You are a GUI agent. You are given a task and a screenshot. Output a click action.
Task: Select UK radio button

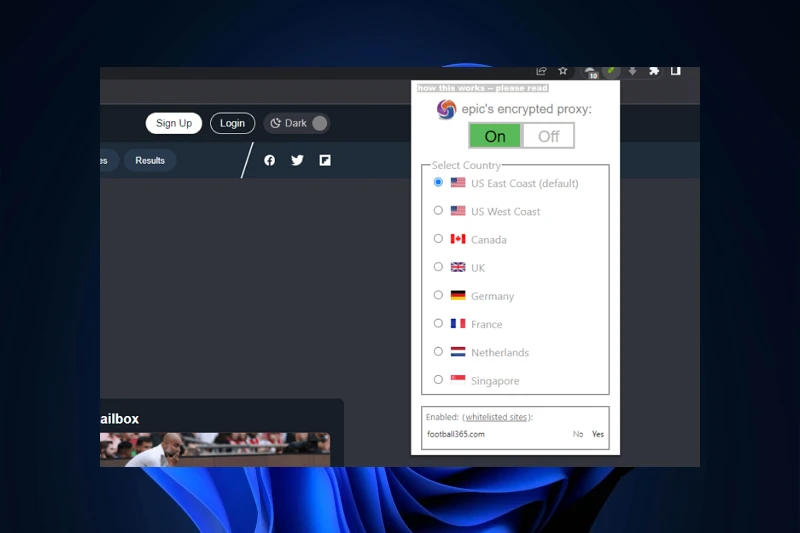pos(438,267)
